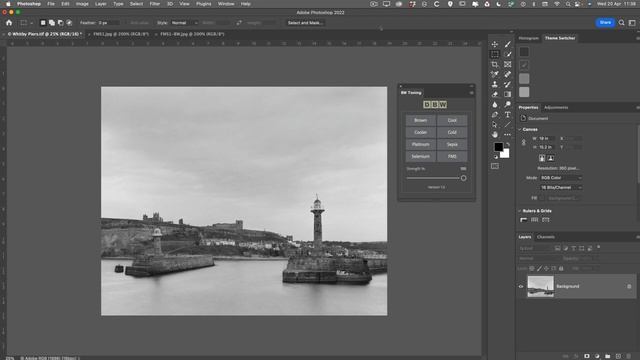This screenshot has height=360, width=640.
Task: Apply the Platinum toning button
Action: (x=420, y=144)
